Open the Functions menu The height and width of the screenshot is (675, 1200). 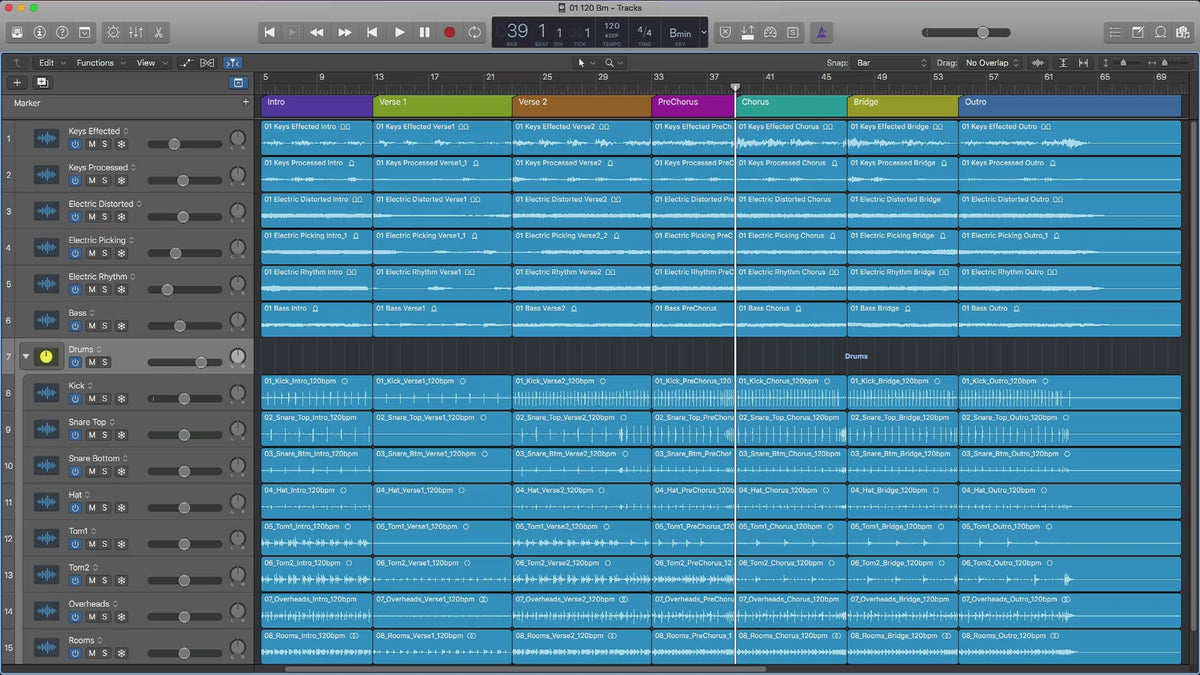click(x=100, y=63)
